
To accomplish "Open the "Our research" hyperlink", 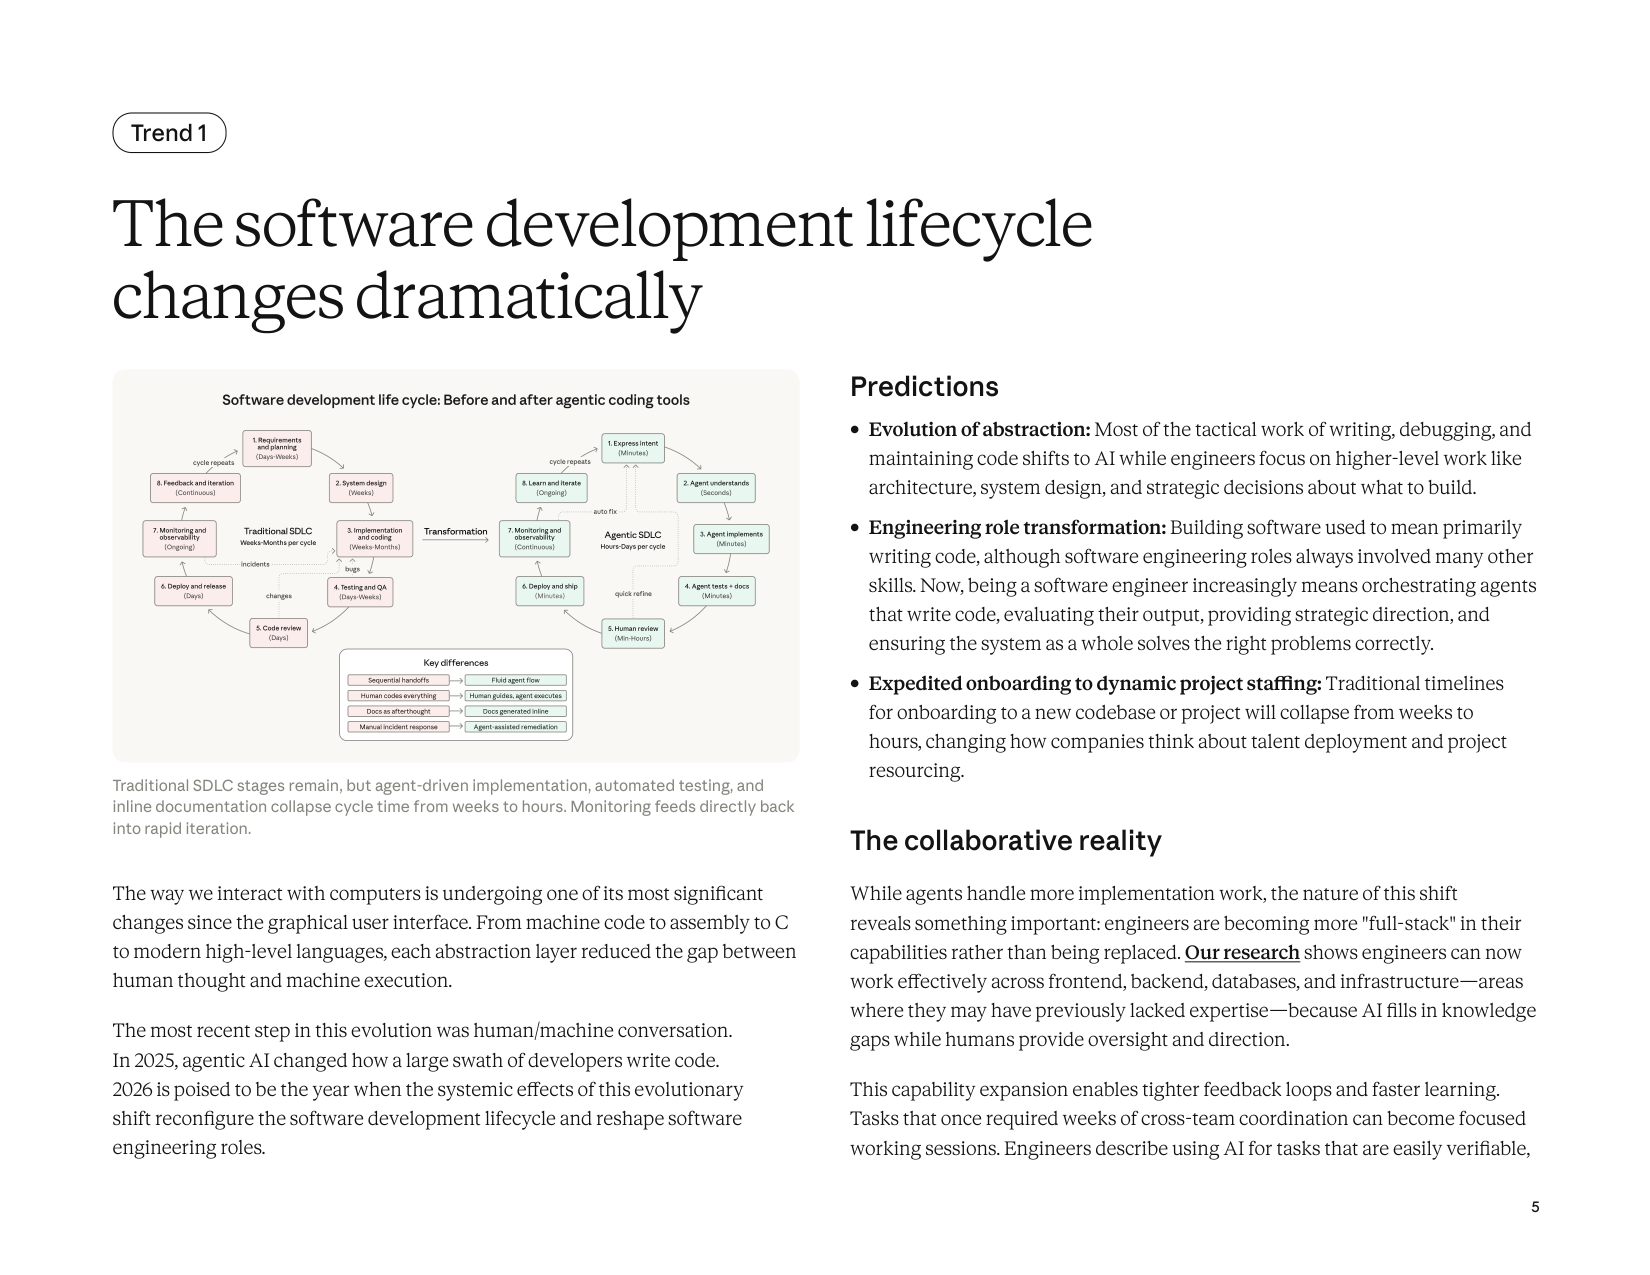I will click(x=1241, y=952).
